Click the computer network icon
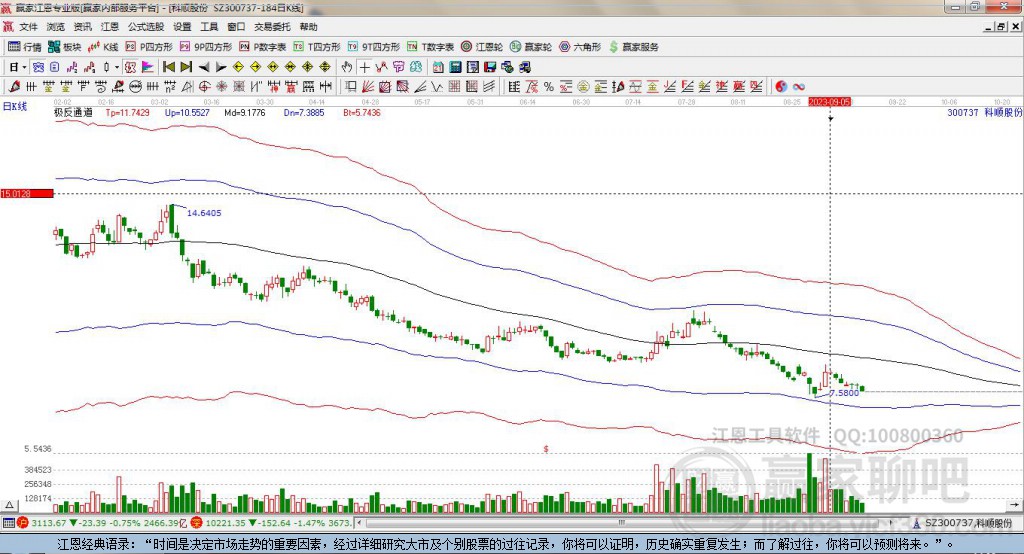The width and height of the screenshot is (1024, 554). [x=524, y=67]
